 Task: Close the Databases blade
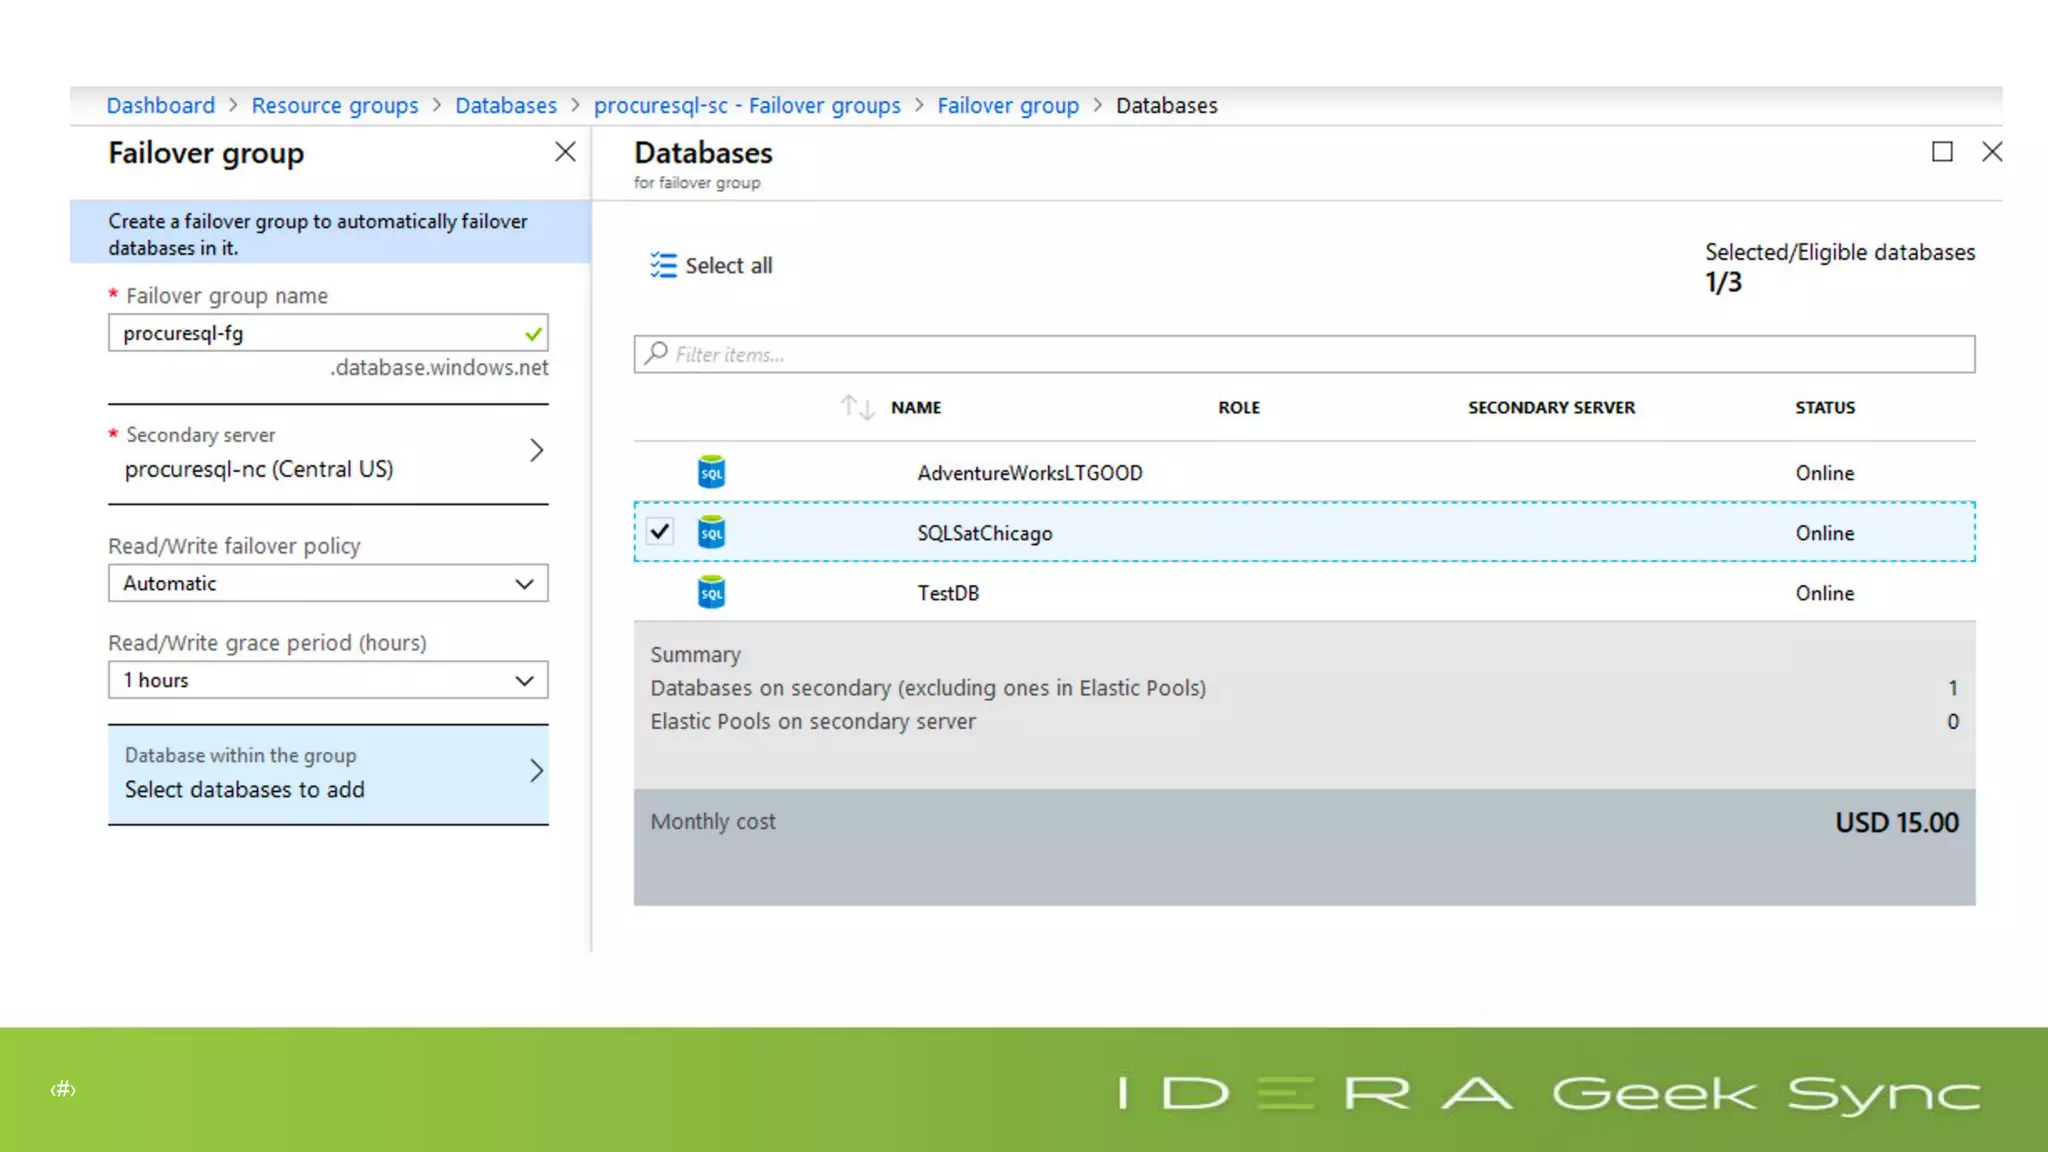tap(1992, 152)
